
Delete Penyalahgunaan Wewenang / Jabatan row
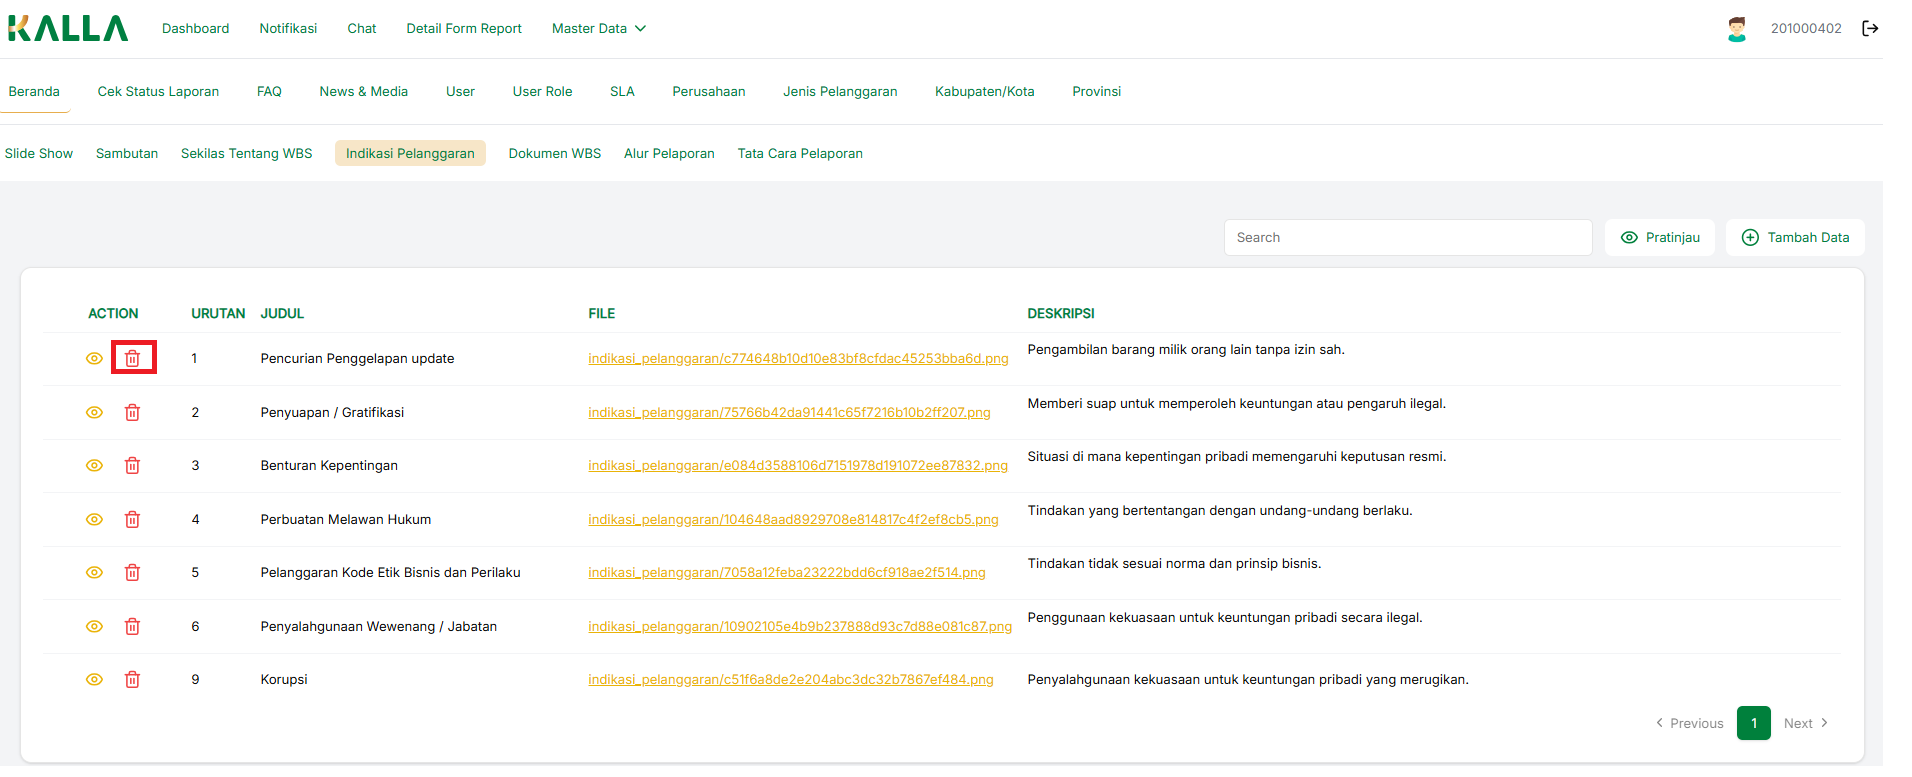(x=132, y=626)
